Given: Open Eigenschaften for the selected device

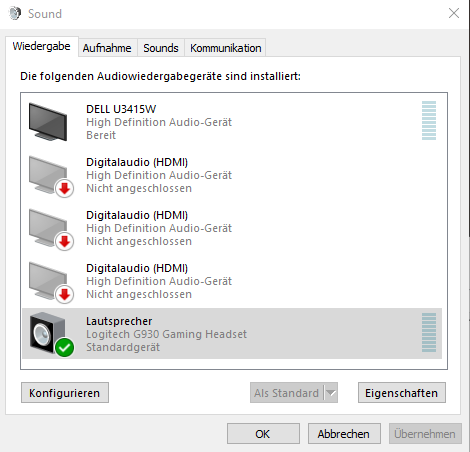Looking at the screenshot, I should (x=402, y=393).
